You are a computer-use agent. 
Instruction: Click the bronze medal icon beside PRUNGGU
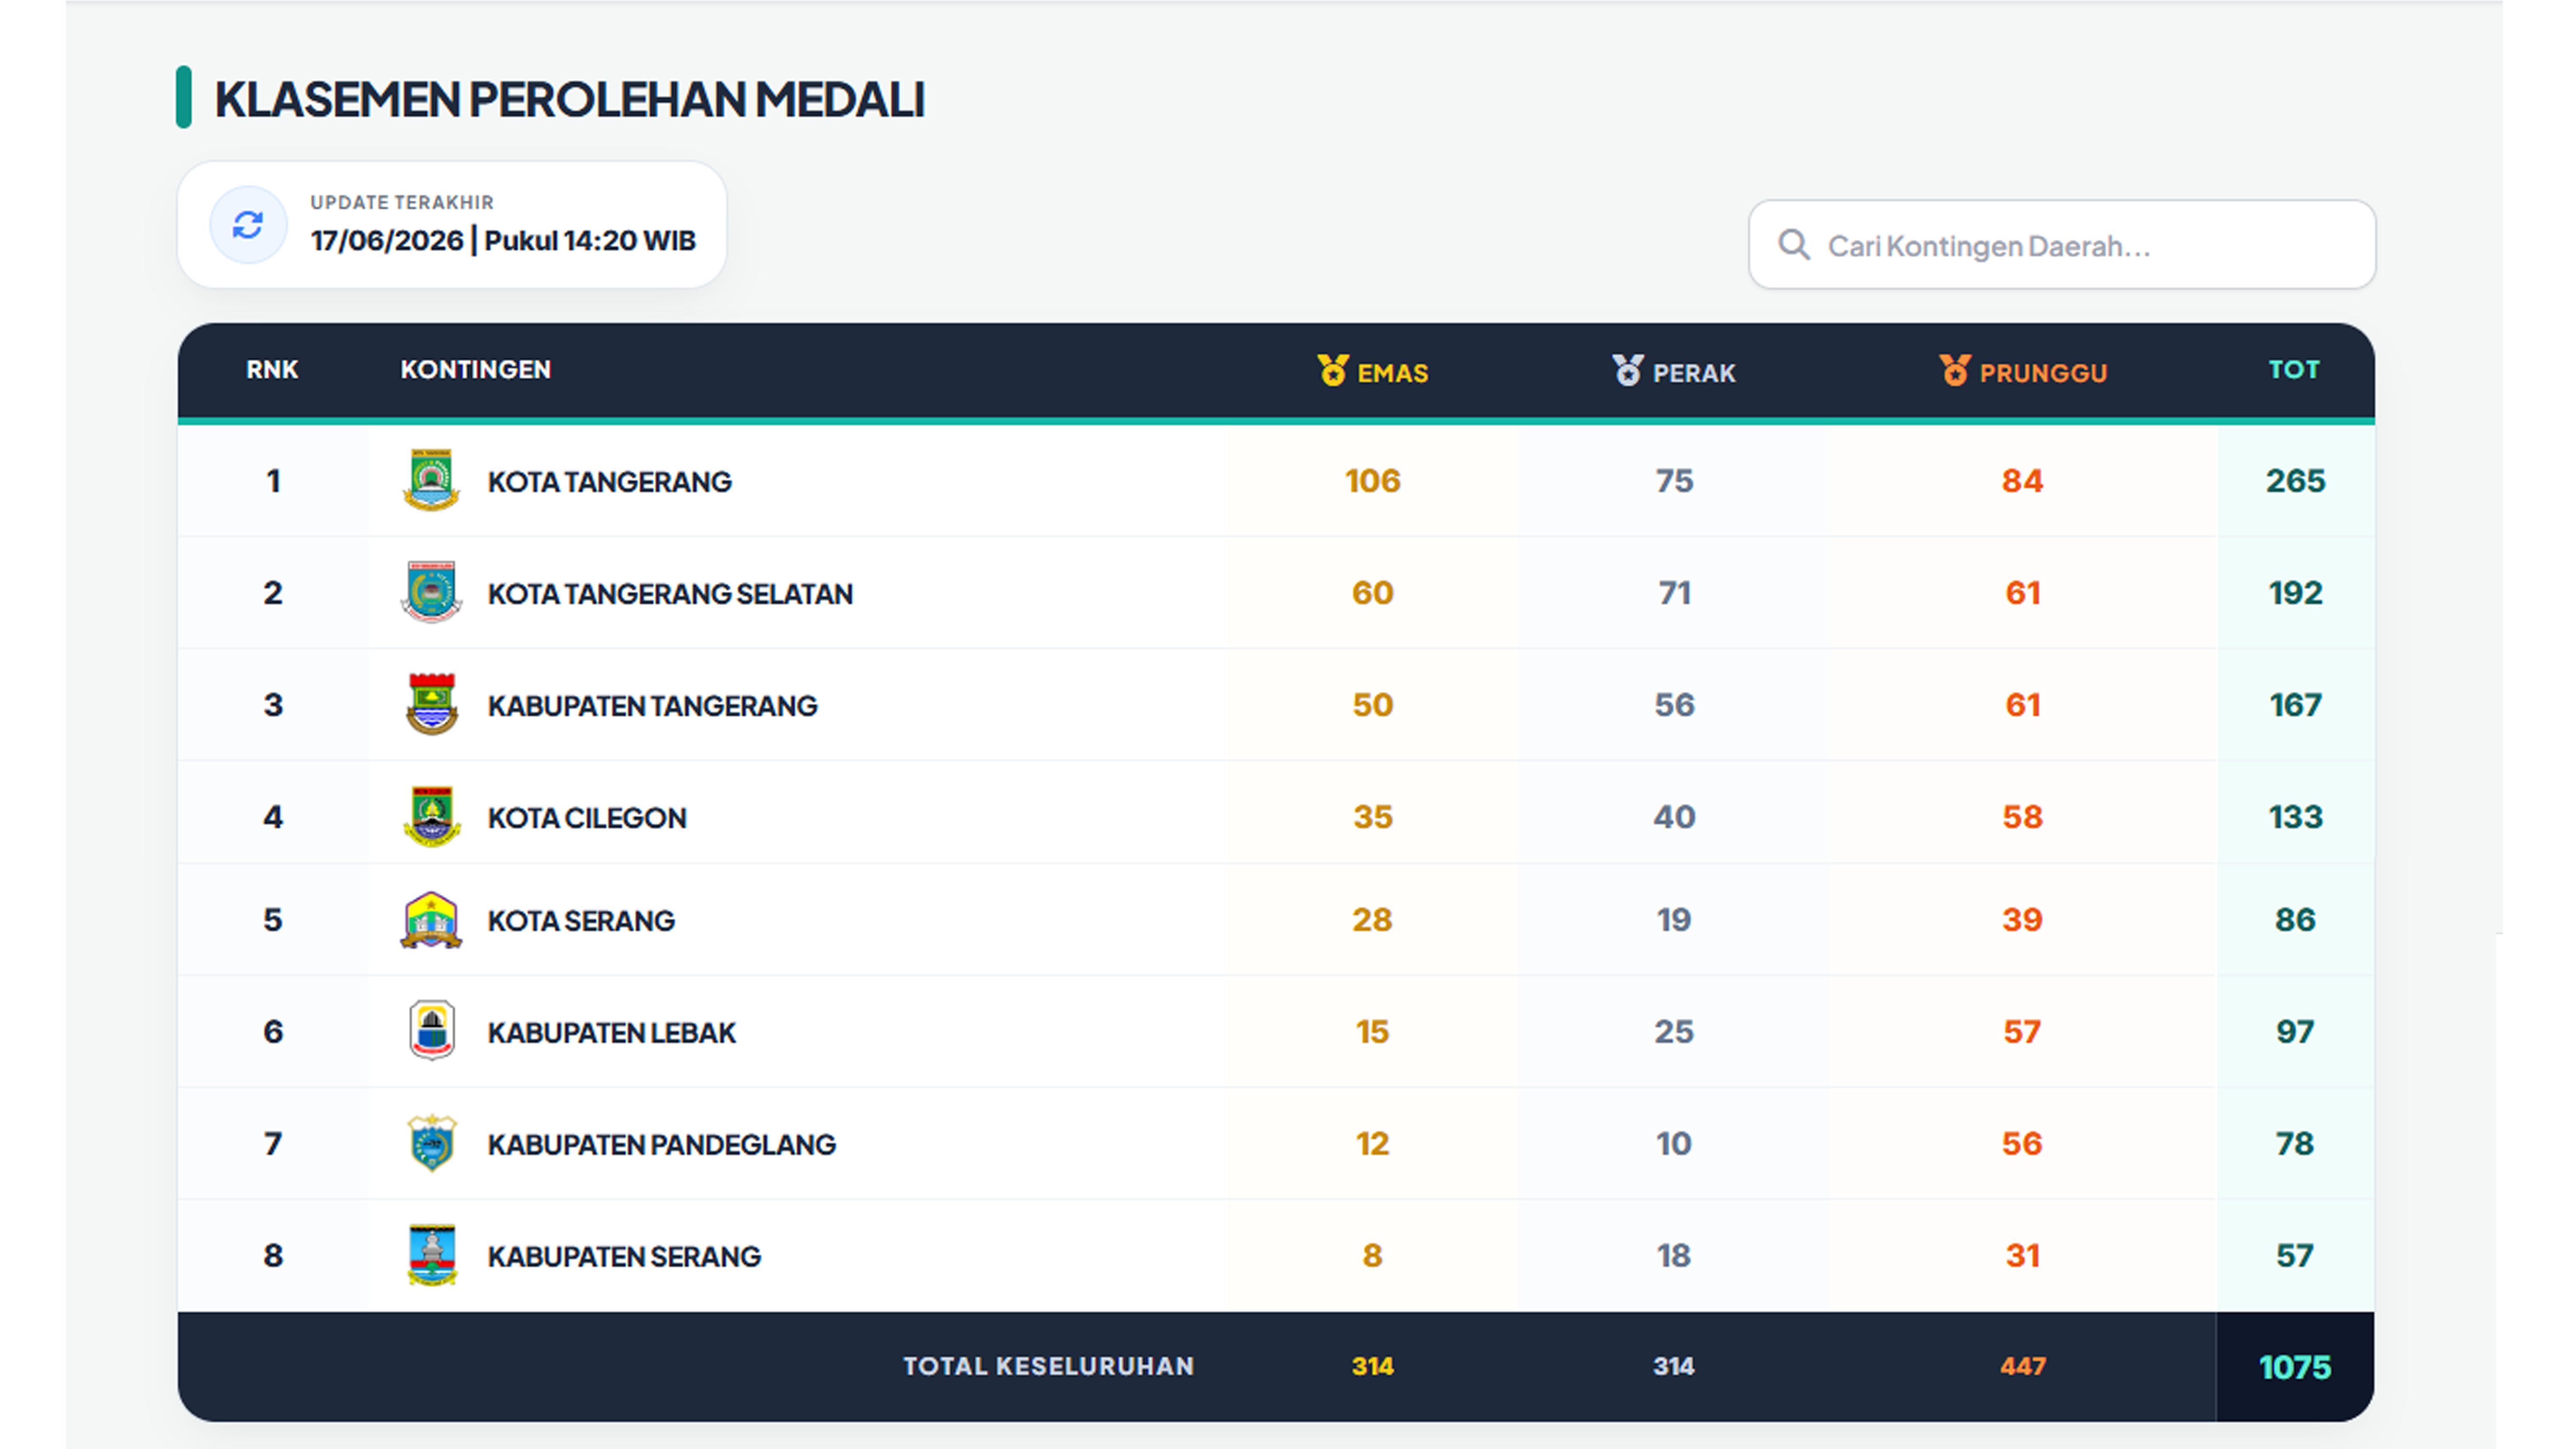1955,370
